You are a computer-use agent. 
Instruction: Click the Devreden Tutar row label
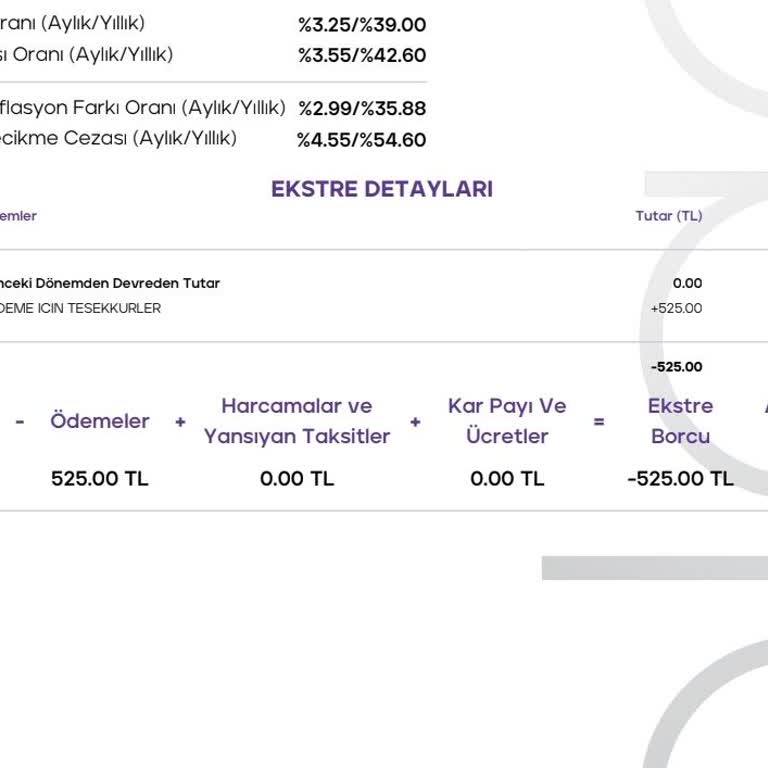(110, 283)
